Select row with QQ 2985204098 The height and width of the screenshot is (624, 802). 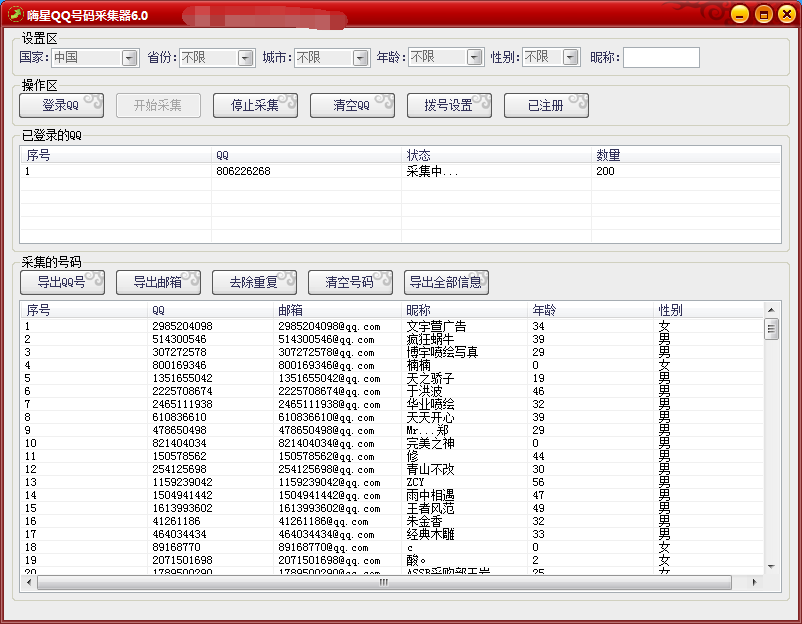coord(182,326)
